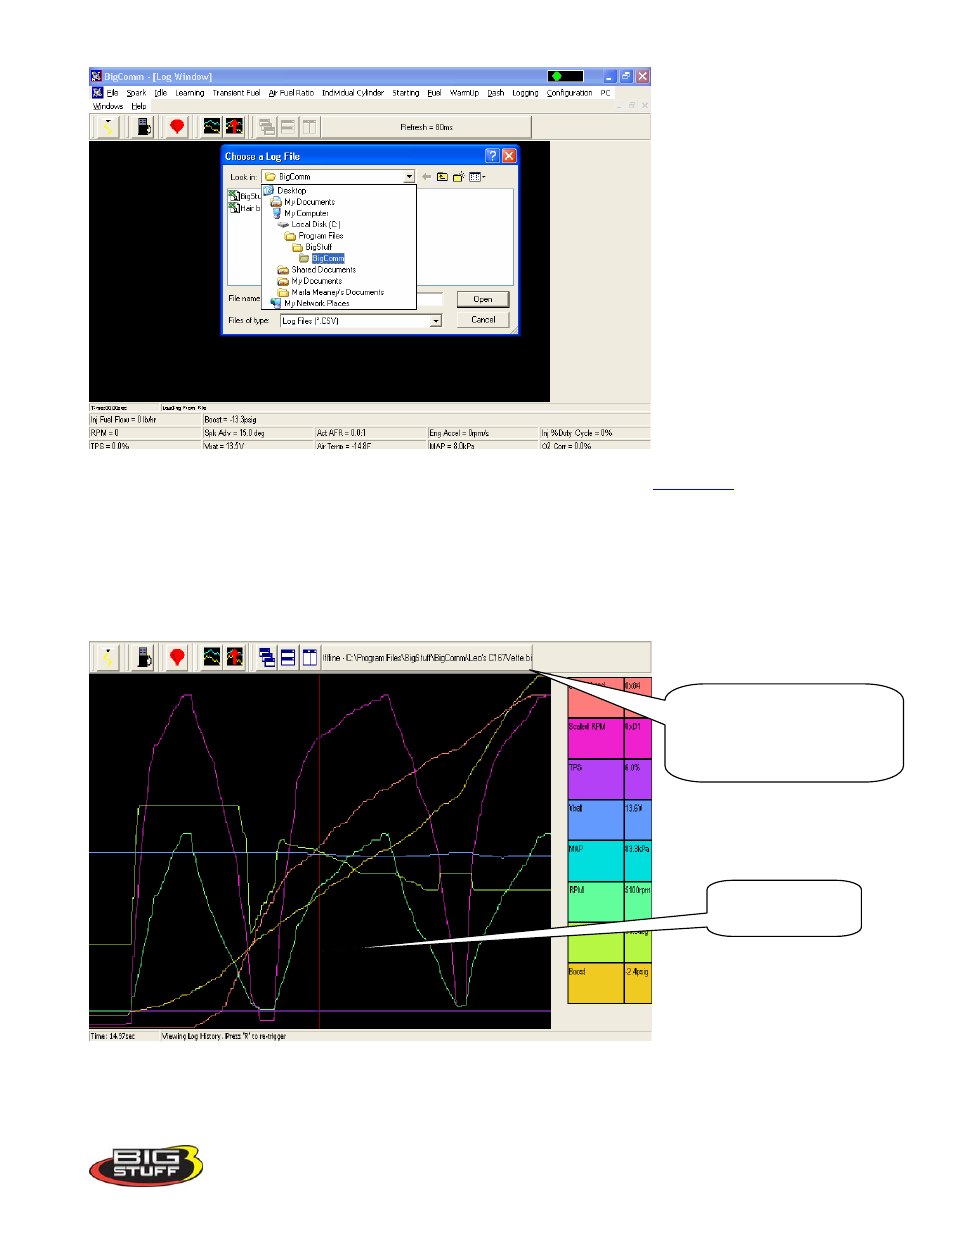
Task: Click the blue Vbat color cell
Action: (596, 820)
